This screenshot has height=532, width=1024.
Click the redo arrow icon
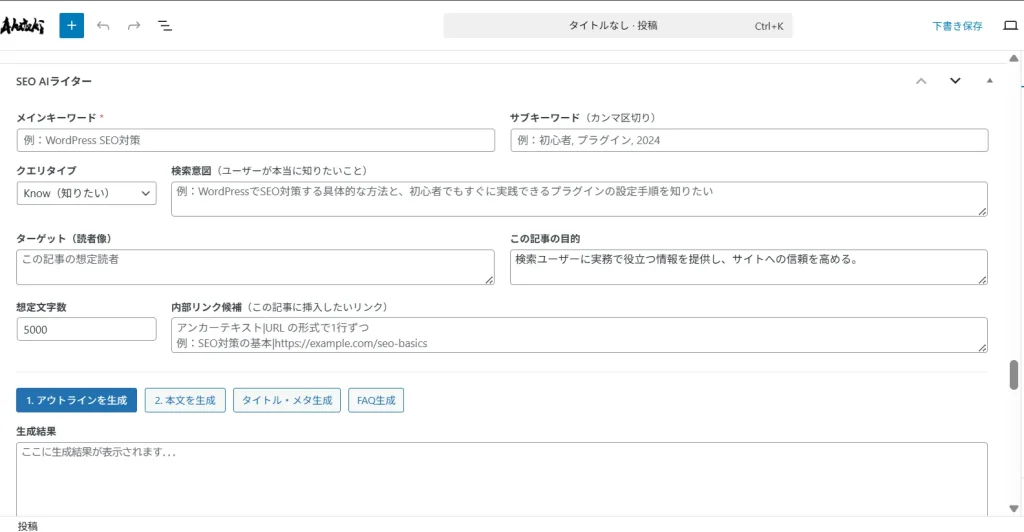point(134,25)
